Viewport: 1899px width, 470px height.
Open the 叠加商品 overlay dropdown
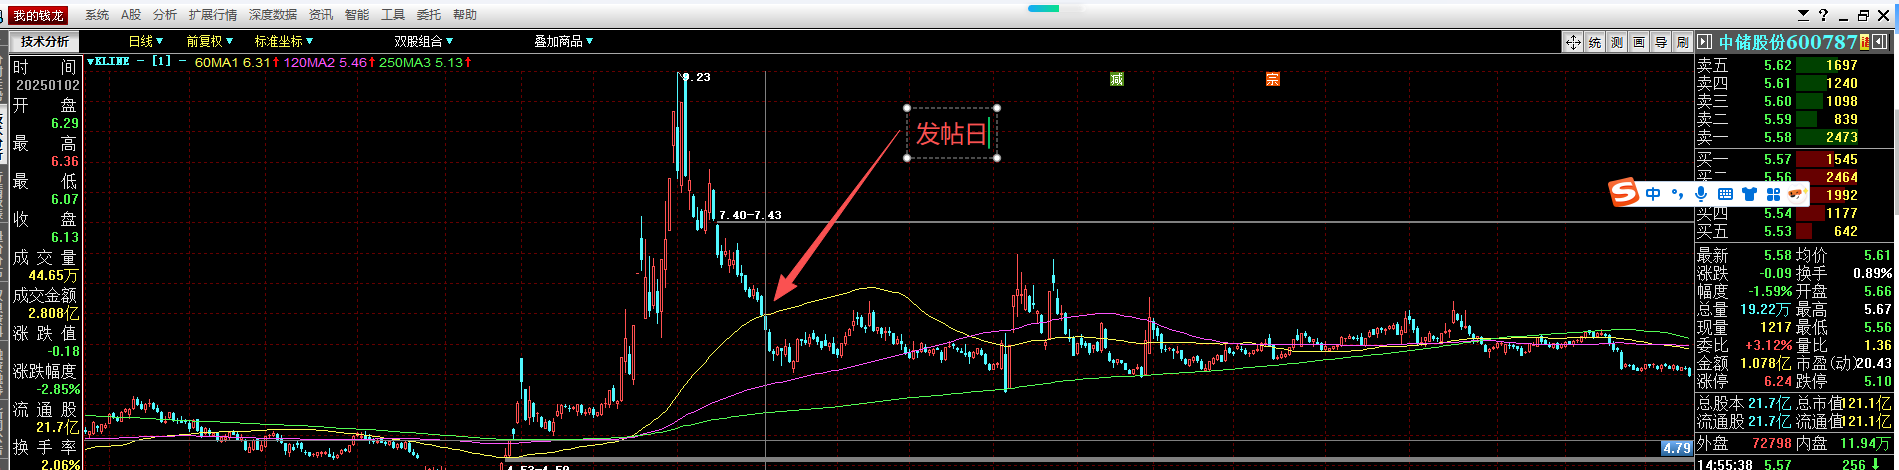tap(564, 41)
